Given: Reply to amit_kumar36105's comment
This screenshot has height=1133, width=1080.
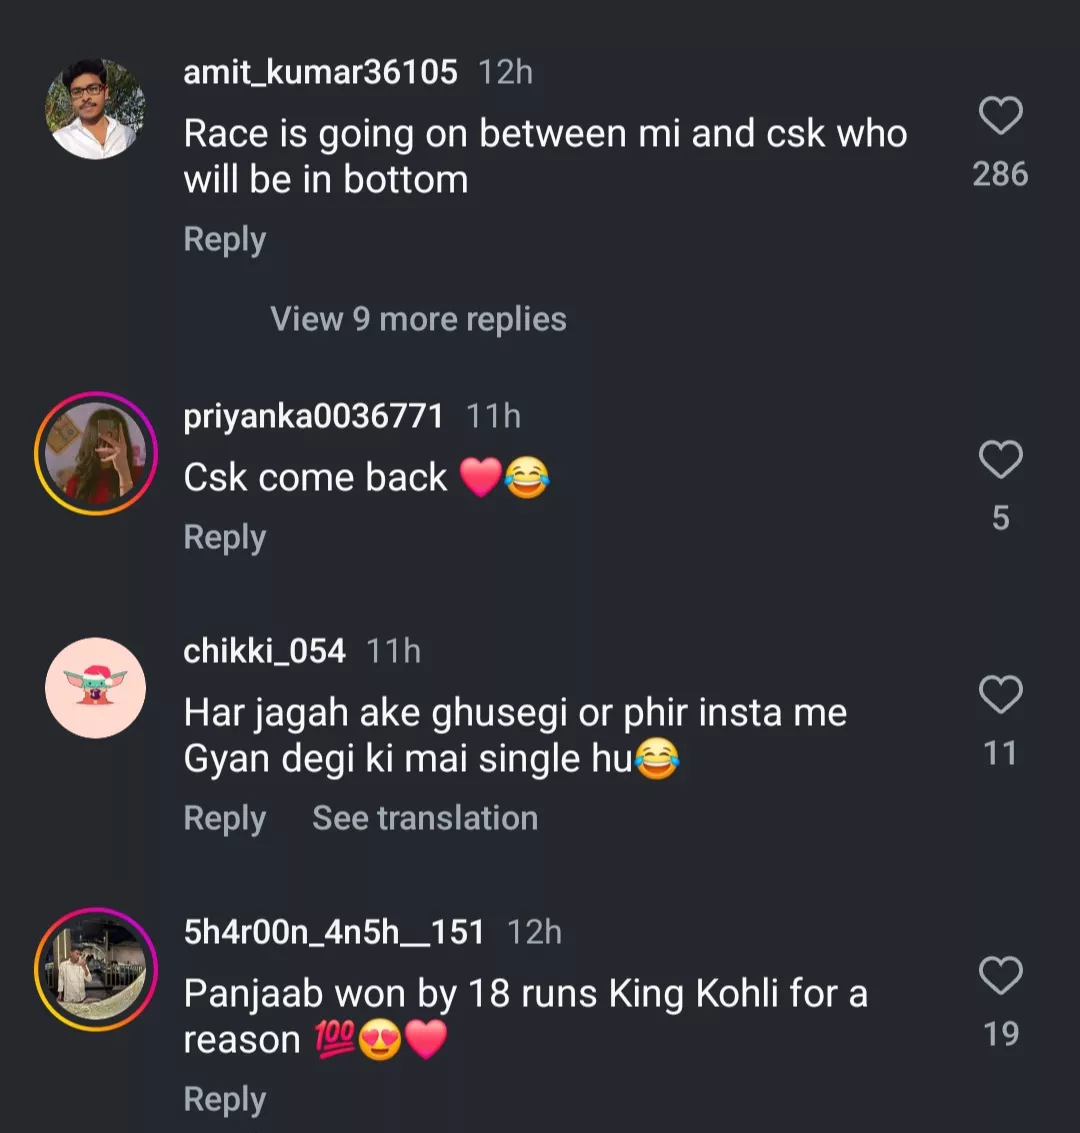Looking at the screenshot, I should coord(225,240).
